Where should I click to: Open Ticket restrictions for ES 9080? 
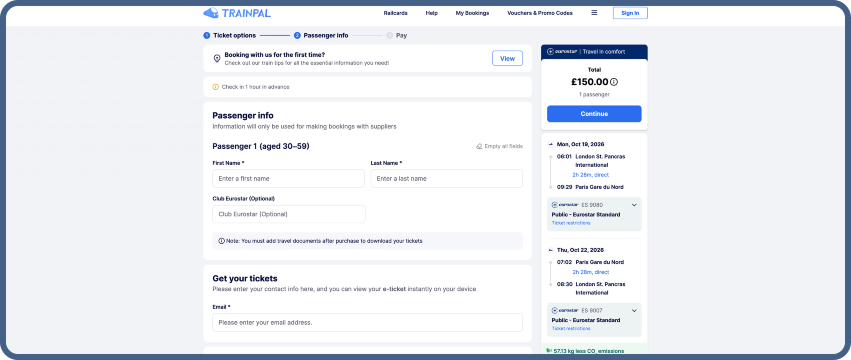tap(571, 223)
